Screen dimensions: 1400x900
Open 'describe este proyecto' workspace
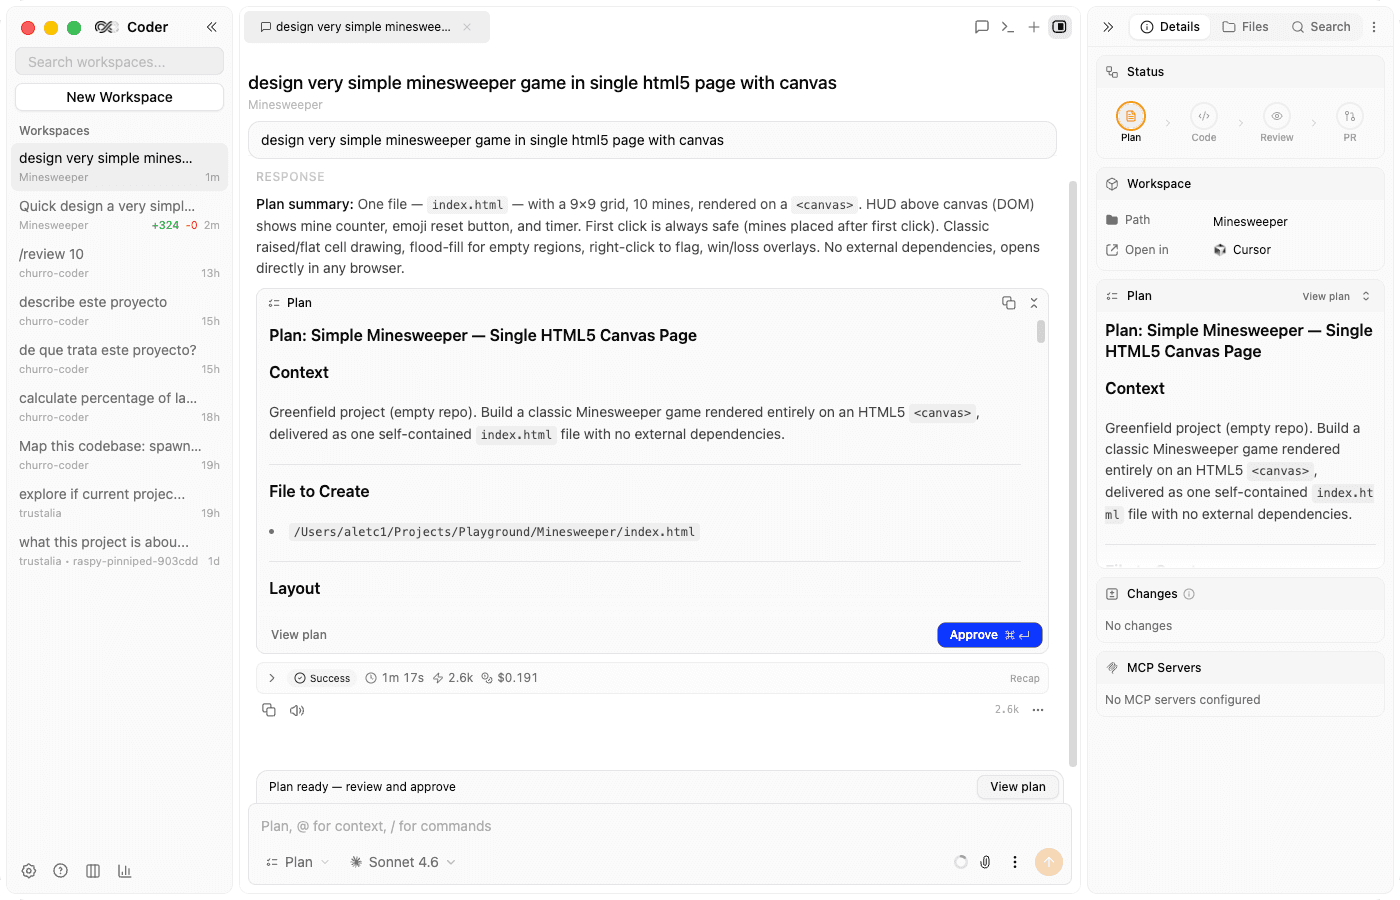click(120, 311)
